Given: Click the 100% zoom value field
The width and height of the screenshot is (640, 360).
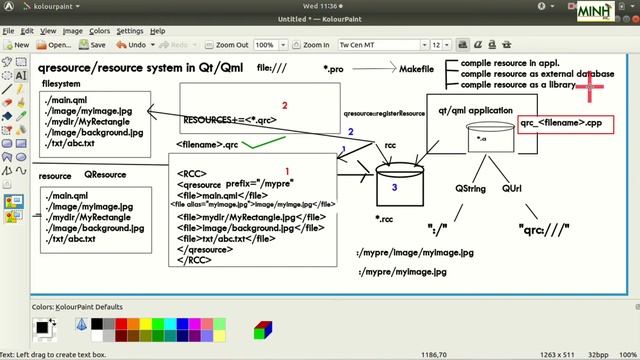Looking at the screenshot, I should click(266, 45).
